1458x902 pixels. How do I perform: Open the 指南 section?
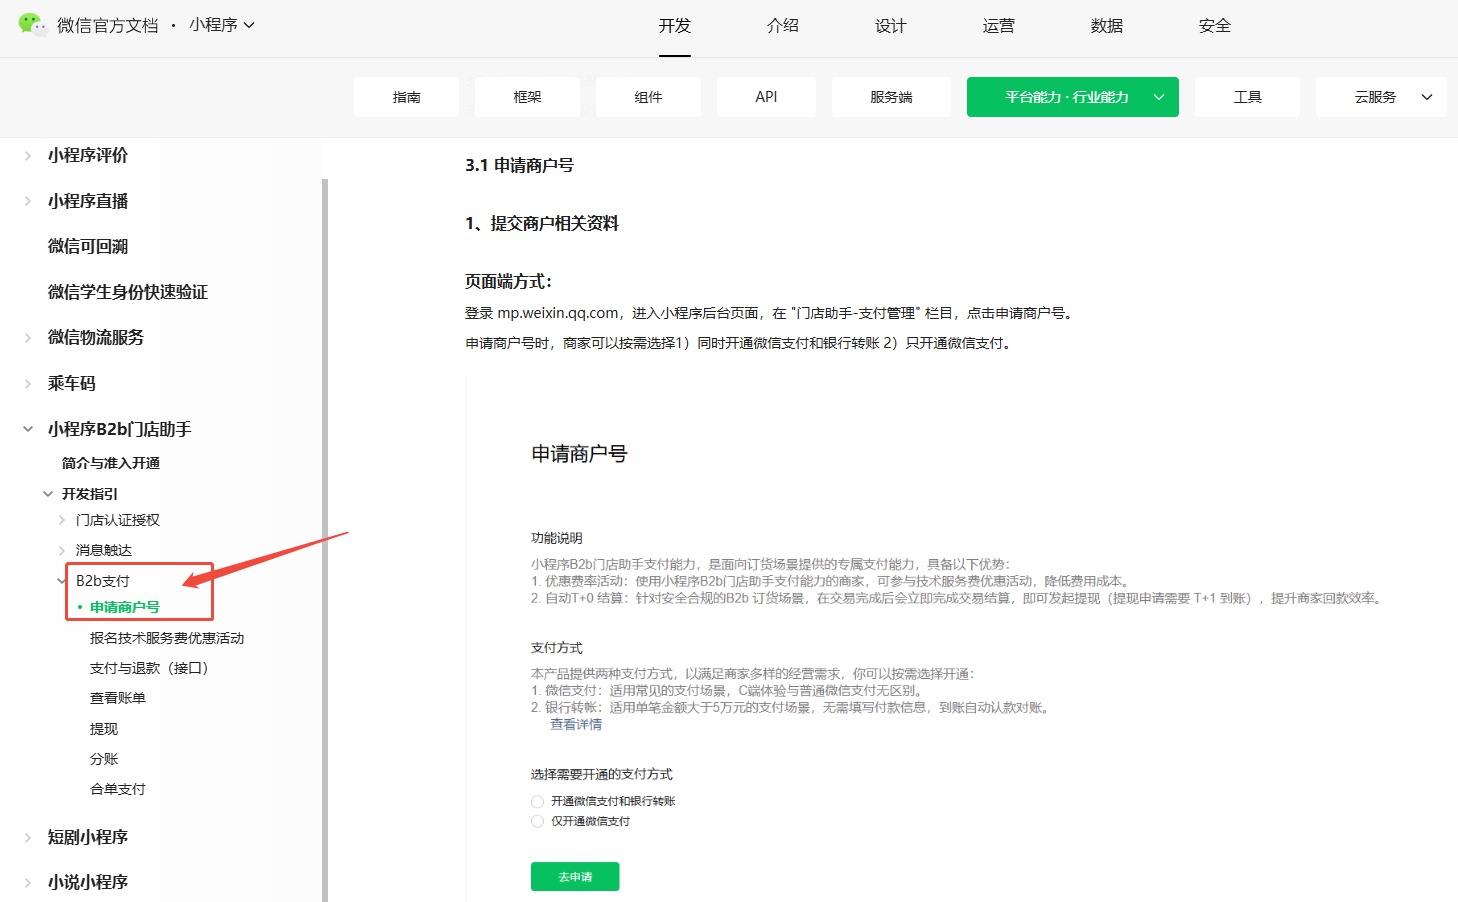pyautogui.click(x=406, y=97)
